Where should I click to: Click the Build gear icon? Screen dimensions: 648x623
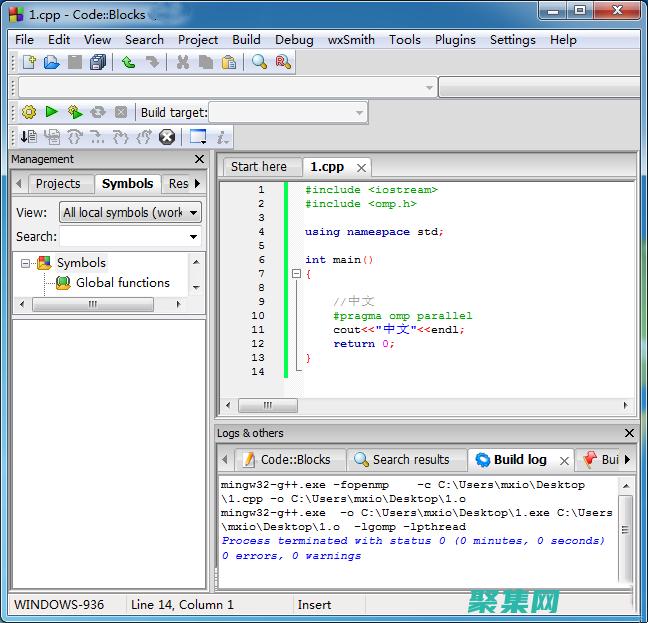28,112
